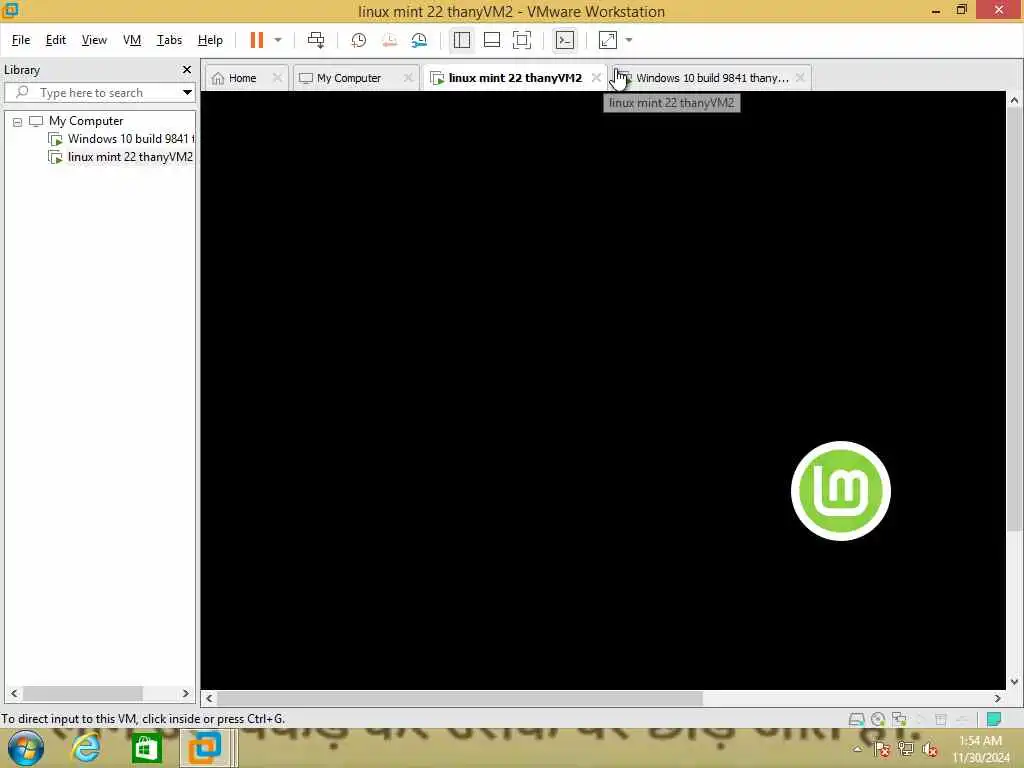The image size is (1024, 768).
Task: Click the green message log status icon
Action: 994,720
